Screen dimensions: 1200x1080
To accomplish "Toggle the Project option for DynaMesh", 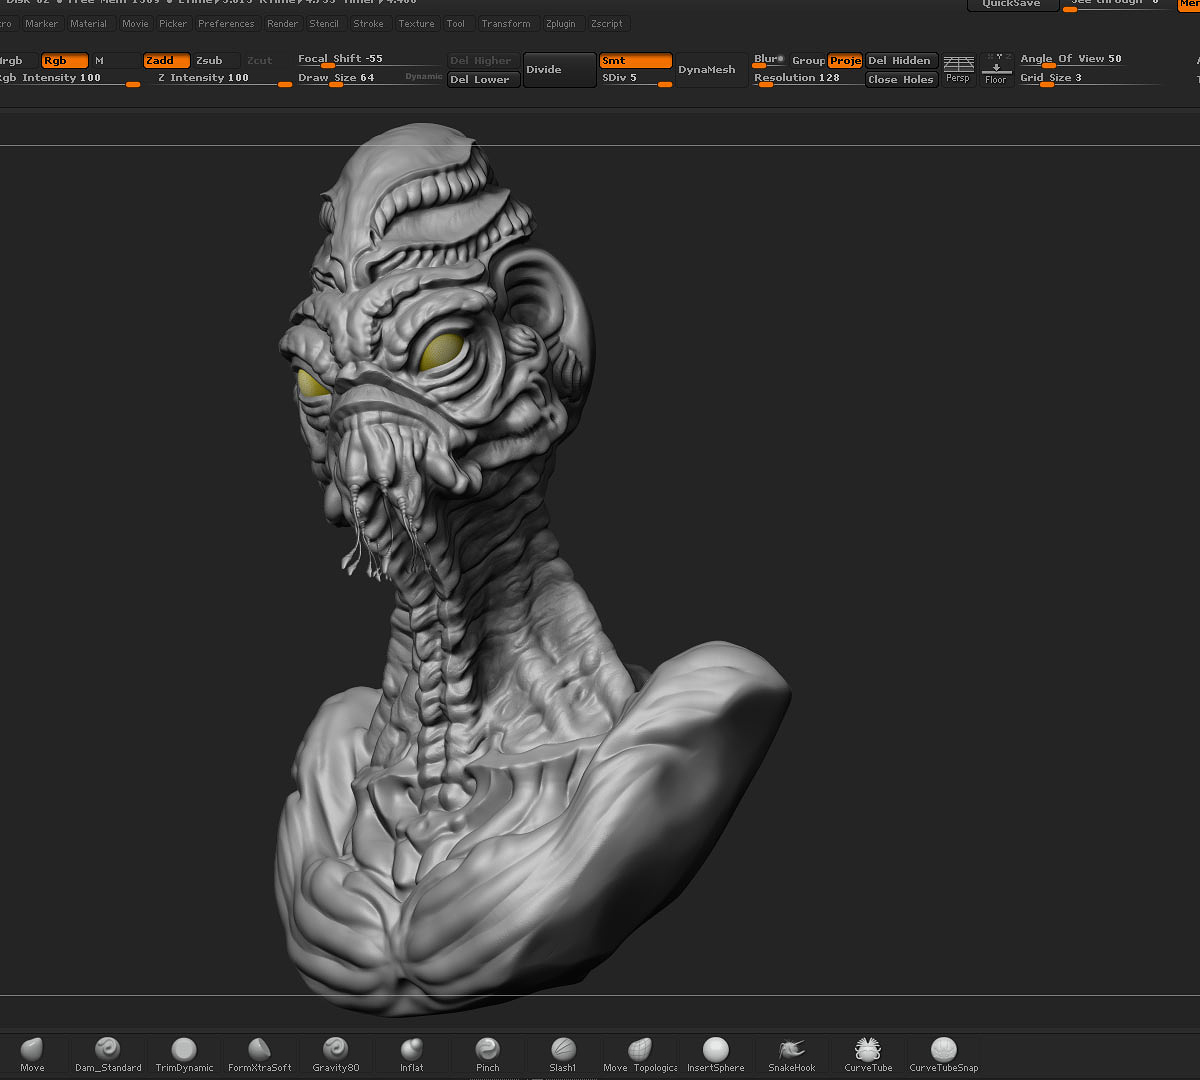I will pyautogui.click(x=845, y=61).
